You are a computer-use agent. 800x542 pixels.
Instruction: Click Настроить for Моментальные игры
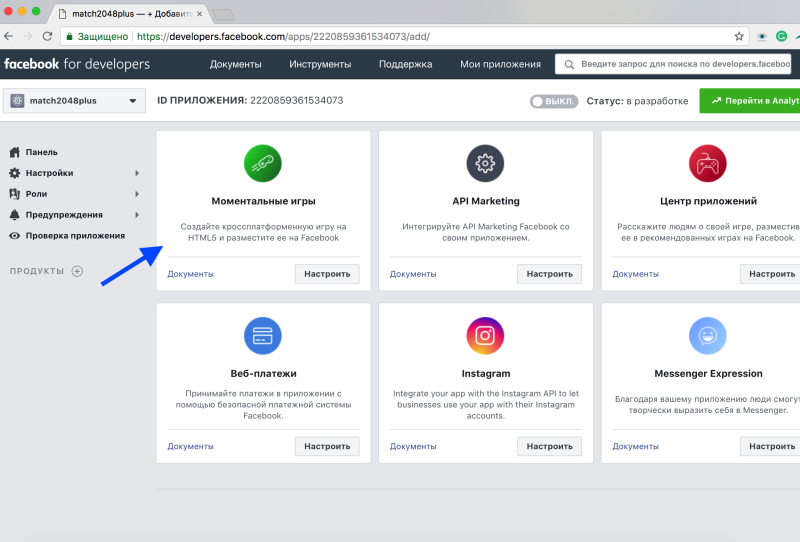[327, 274]
